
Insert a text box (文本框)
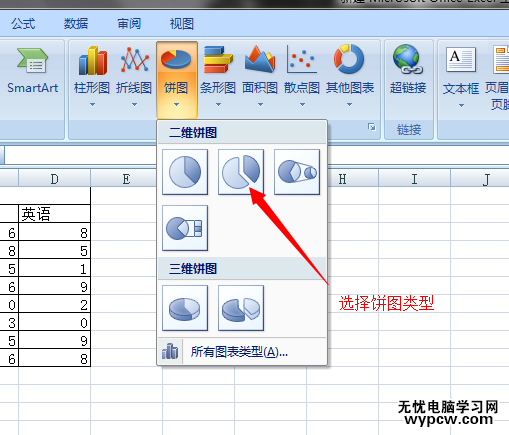click(x=461, y=77)
